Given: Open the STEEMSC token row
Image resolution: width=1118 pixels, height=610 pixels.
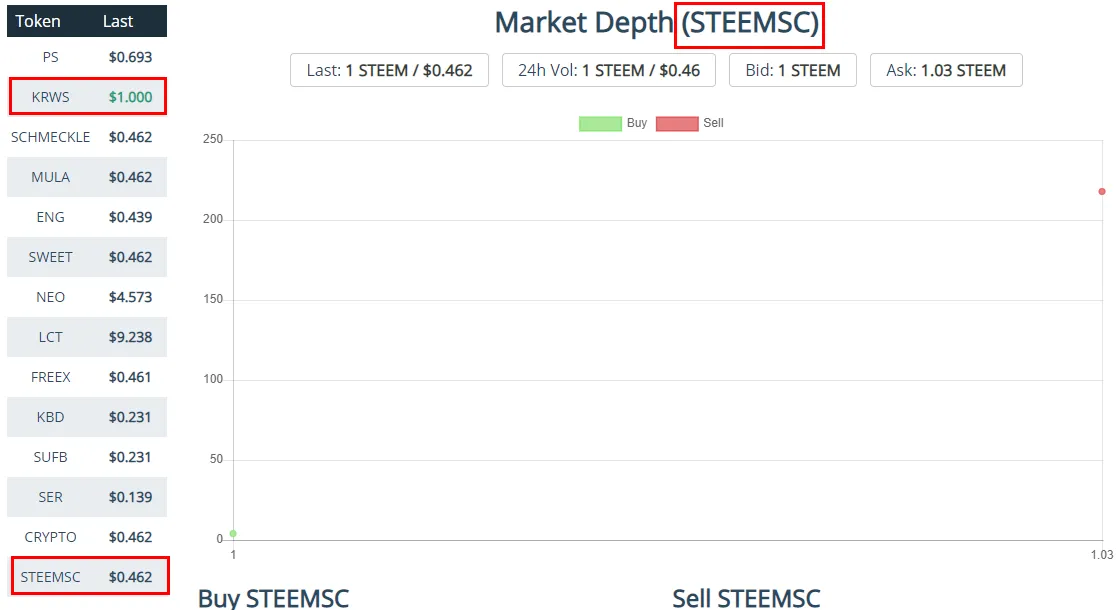Looking at the screenshot, I should pos(86,577).
